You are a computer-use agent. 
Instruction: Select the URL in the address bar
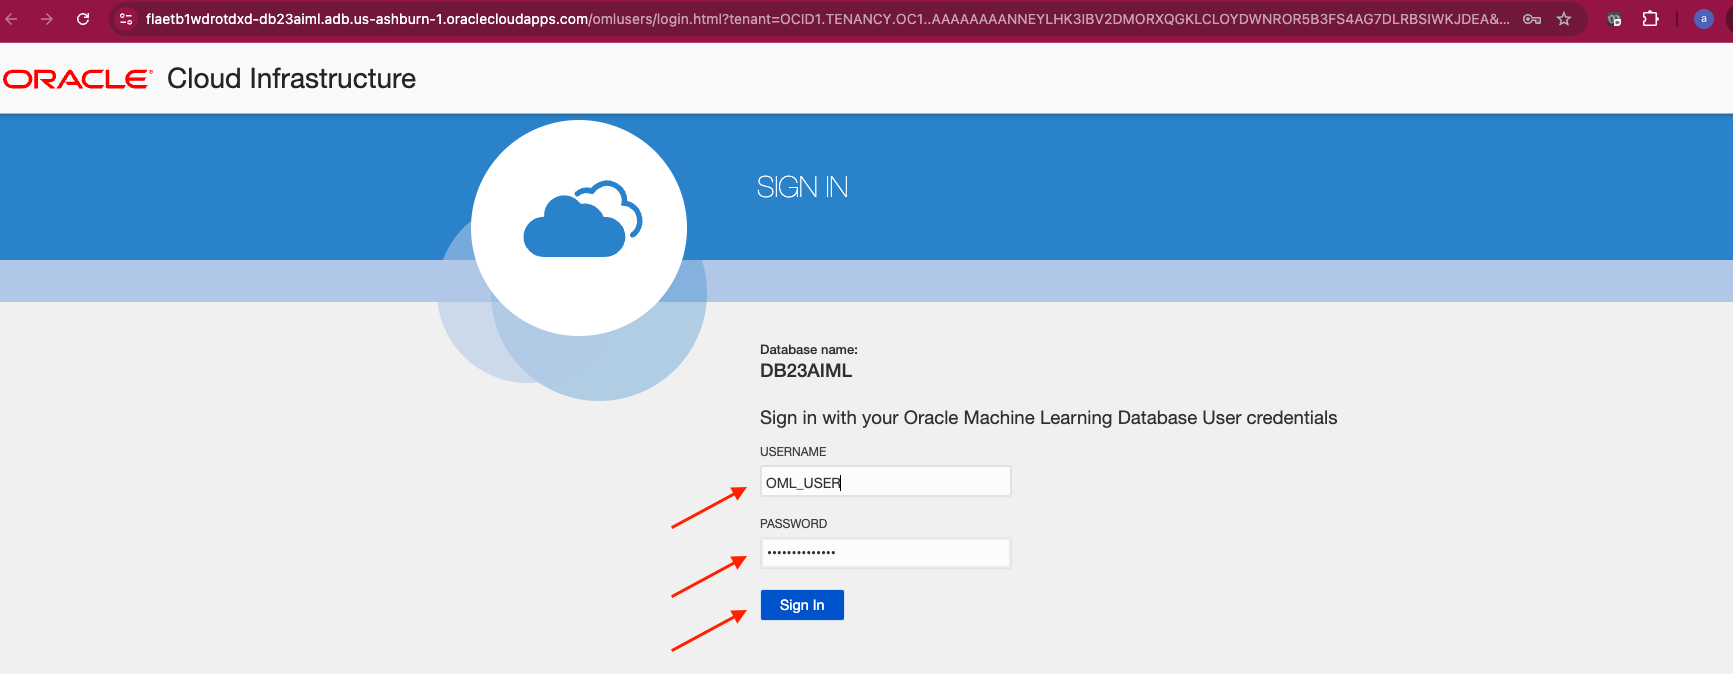[x=828, y=19]
